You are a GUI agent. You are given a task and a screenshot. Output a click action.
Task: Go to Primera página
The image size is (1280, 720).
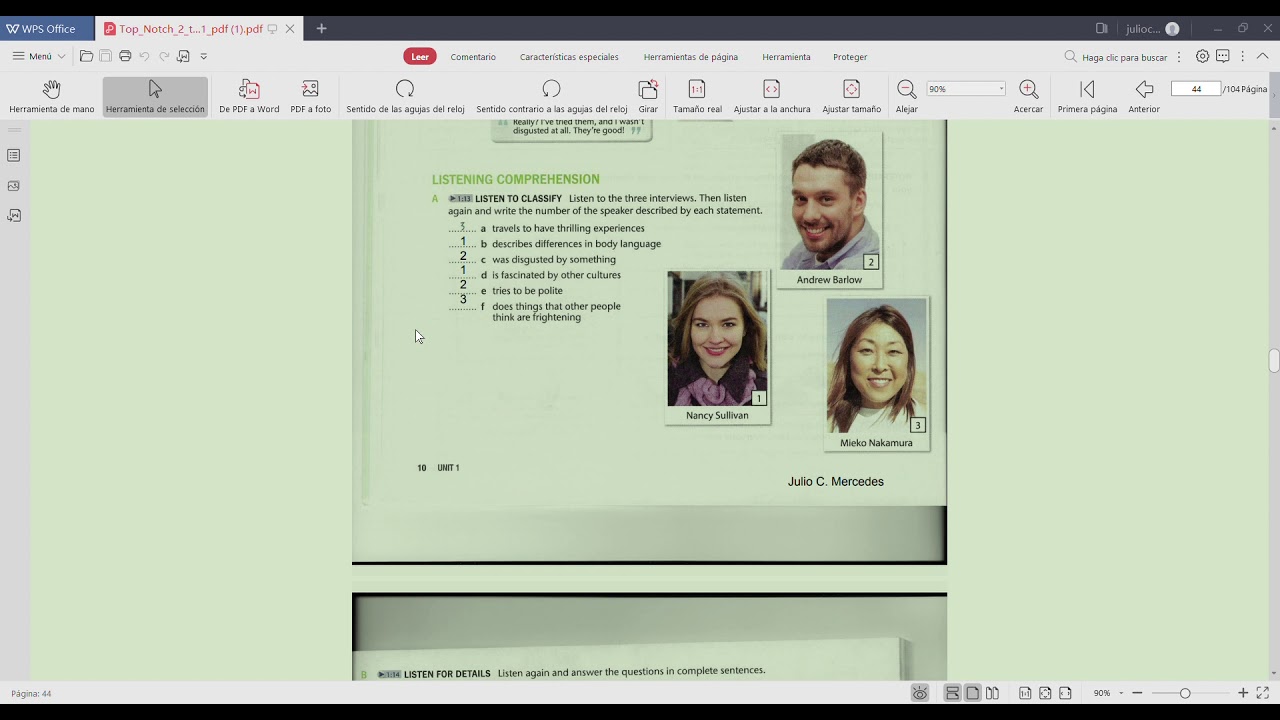pyautogui.click(x=1087, y=97)
